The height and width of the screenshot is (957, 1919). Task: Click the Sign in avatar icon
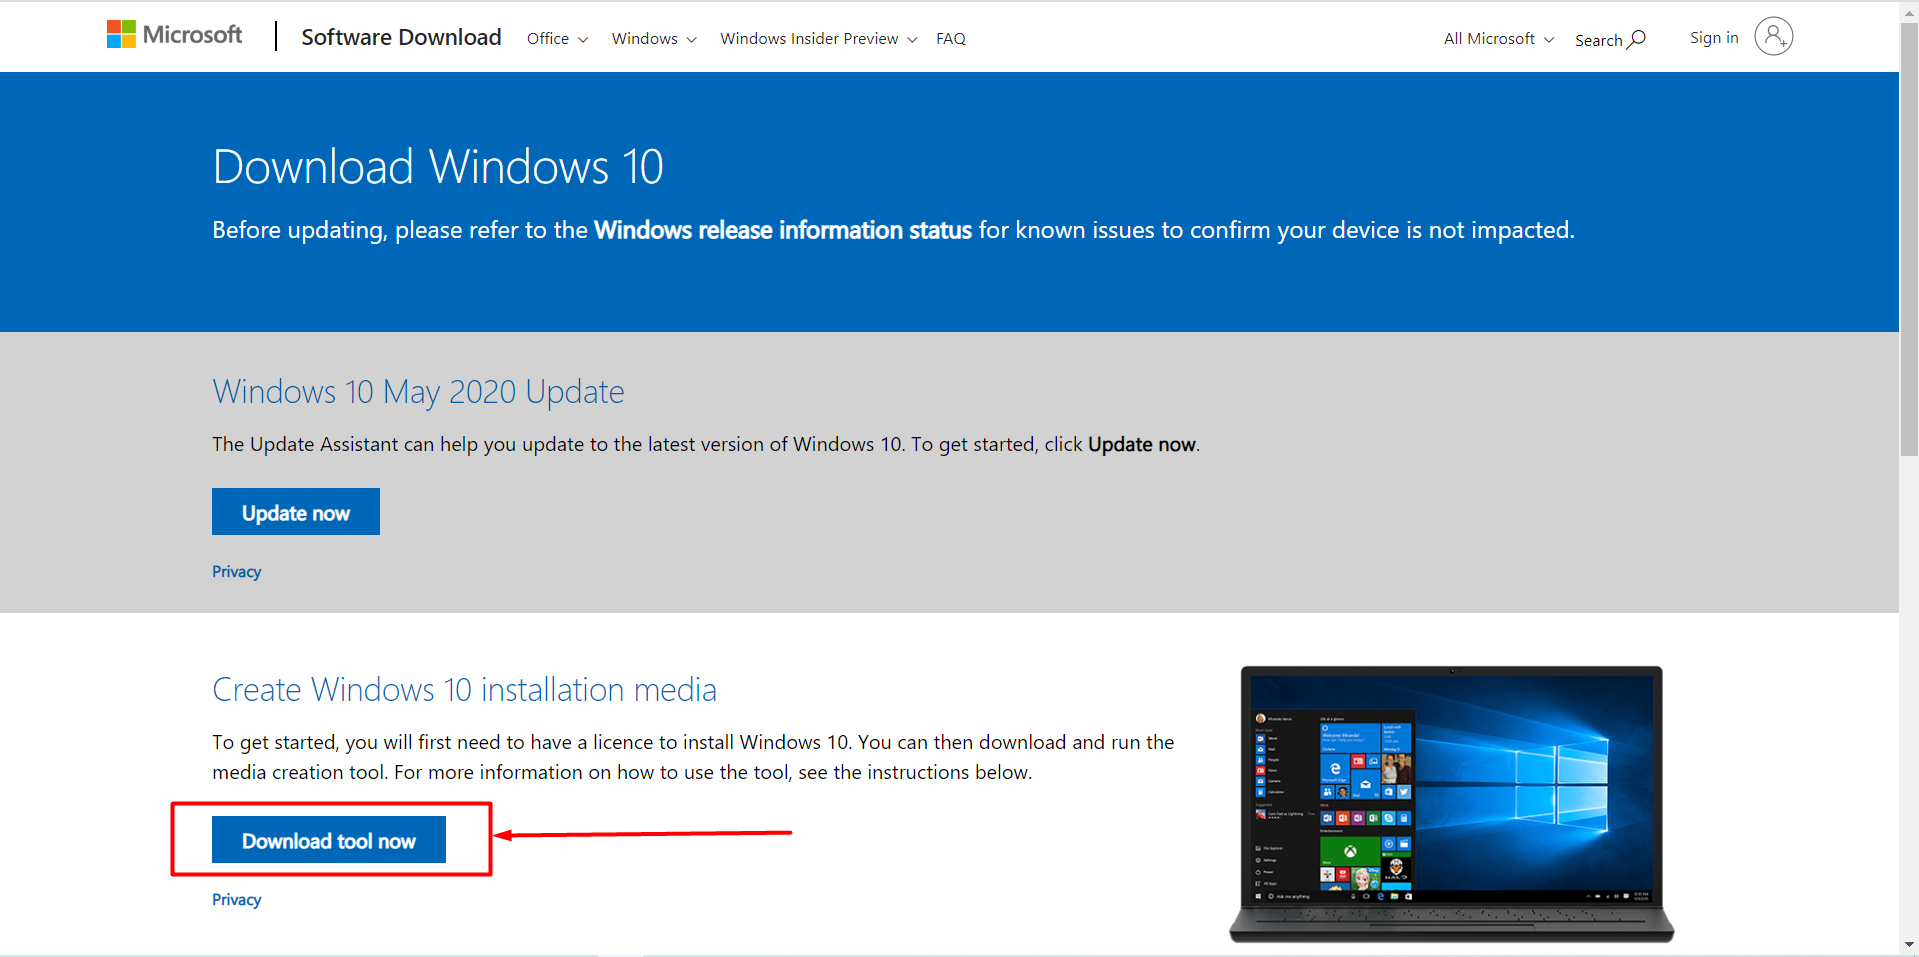(x=1773, y=37)
